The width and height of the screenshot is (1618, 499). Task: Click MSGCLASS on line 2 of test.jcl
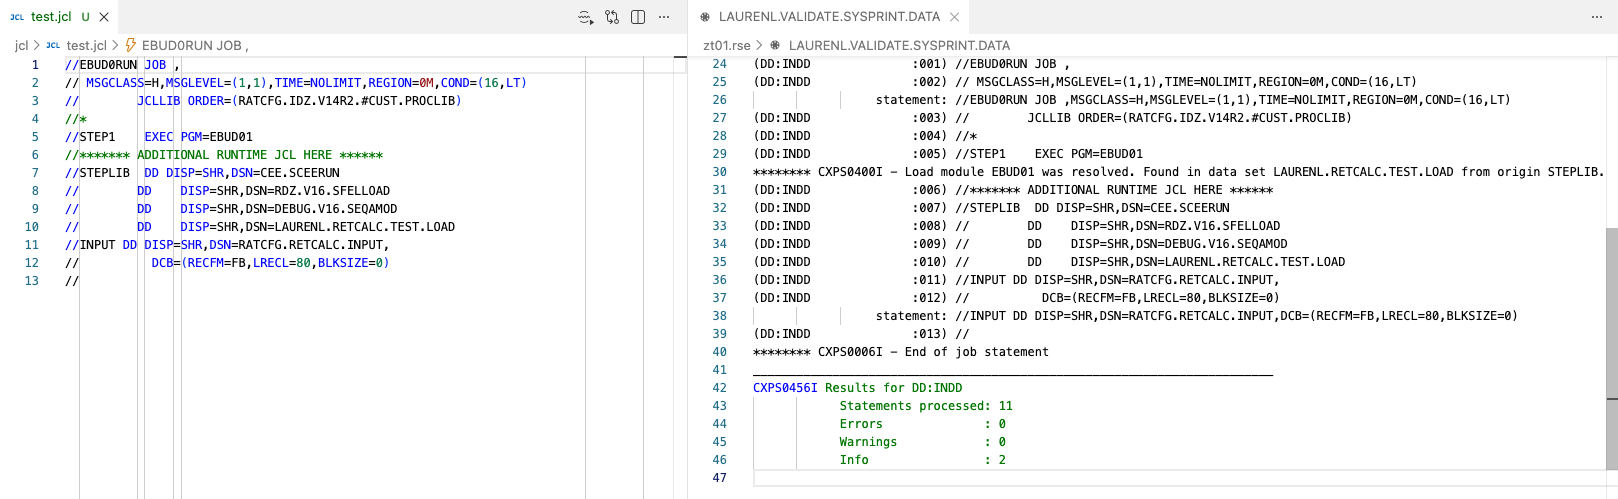click(115, 83)
